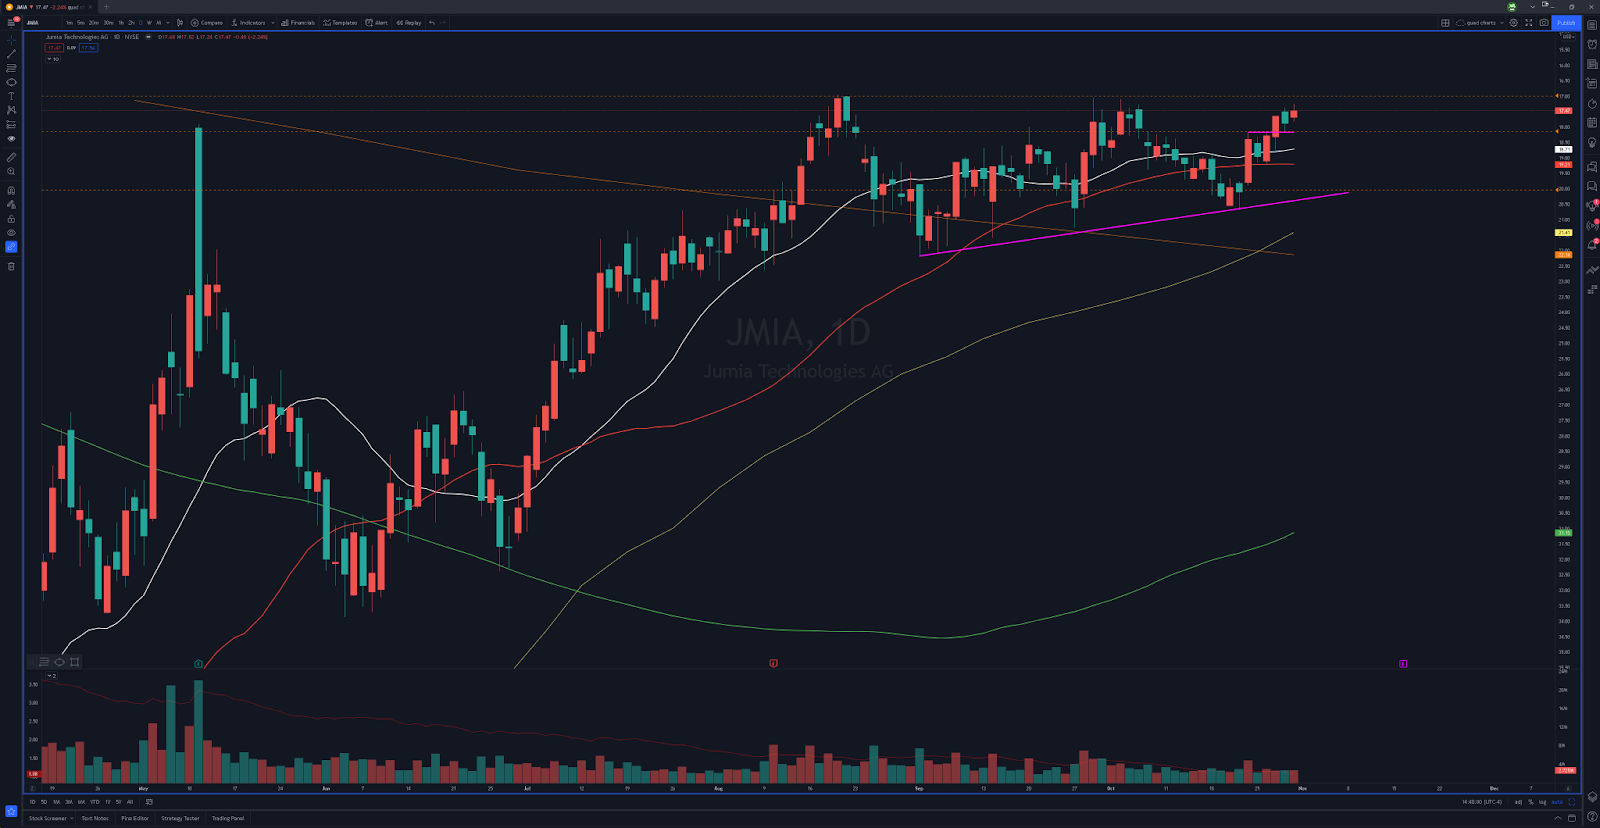Expand the time interval dropdown arrow
The width and height of the screenshot is (1600, 828).
coord(168,22)
